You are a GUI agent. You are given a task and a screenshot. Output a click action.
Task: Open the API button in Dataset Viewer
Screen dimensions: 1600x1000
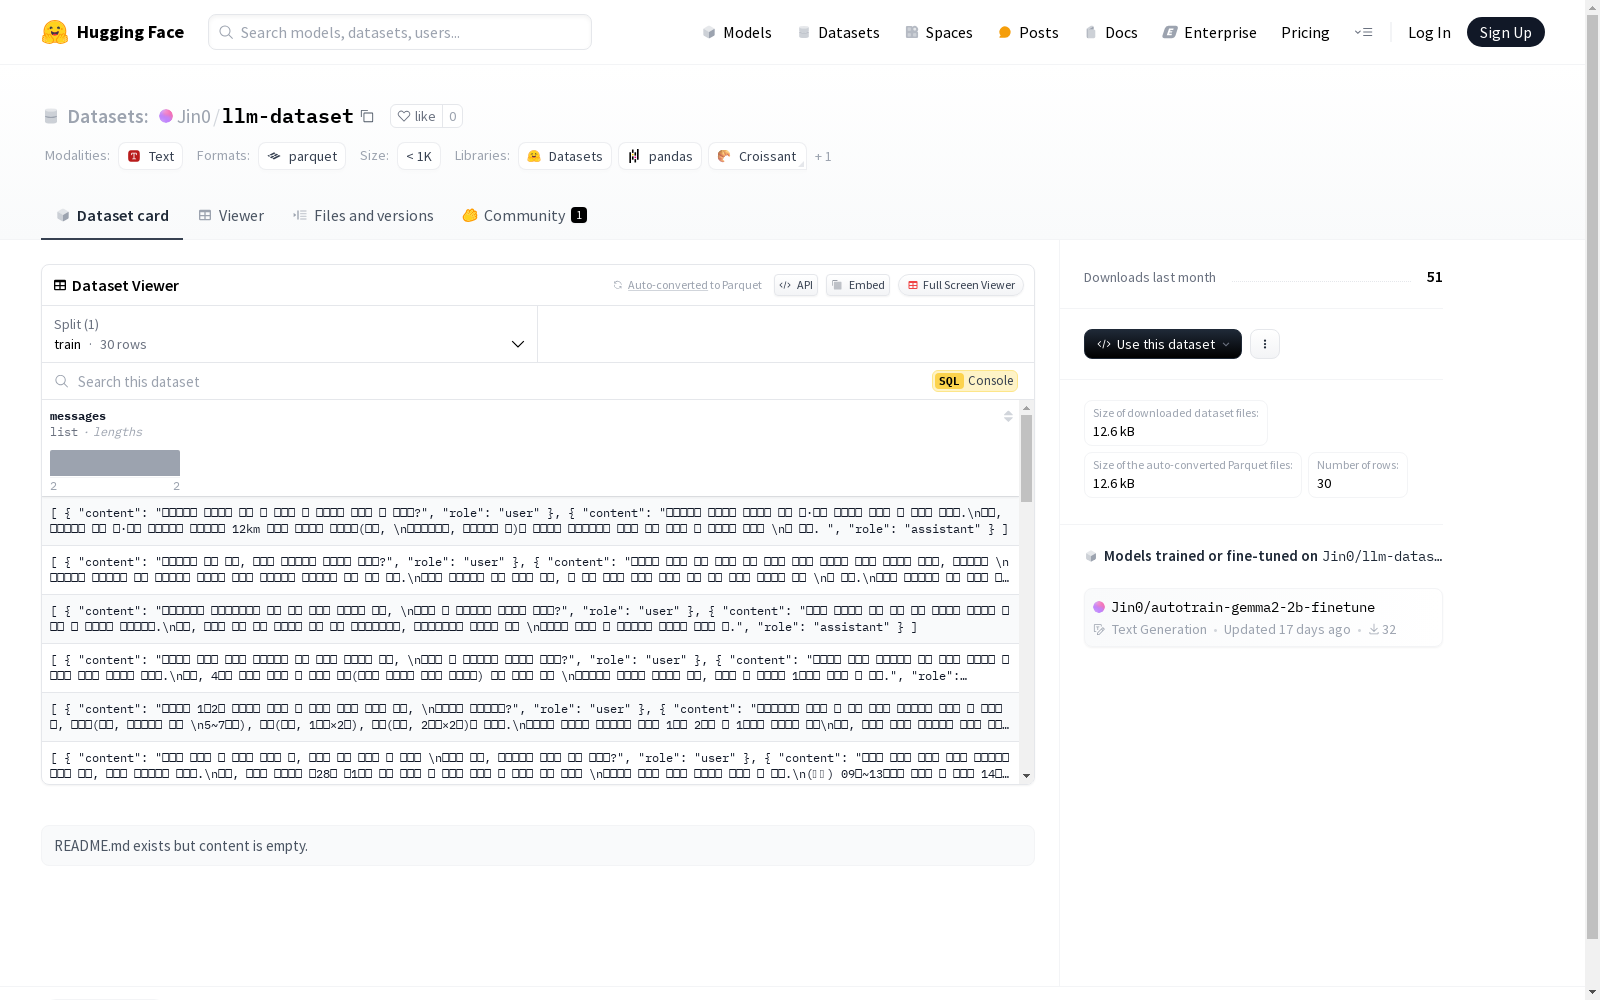pos(796,285)
